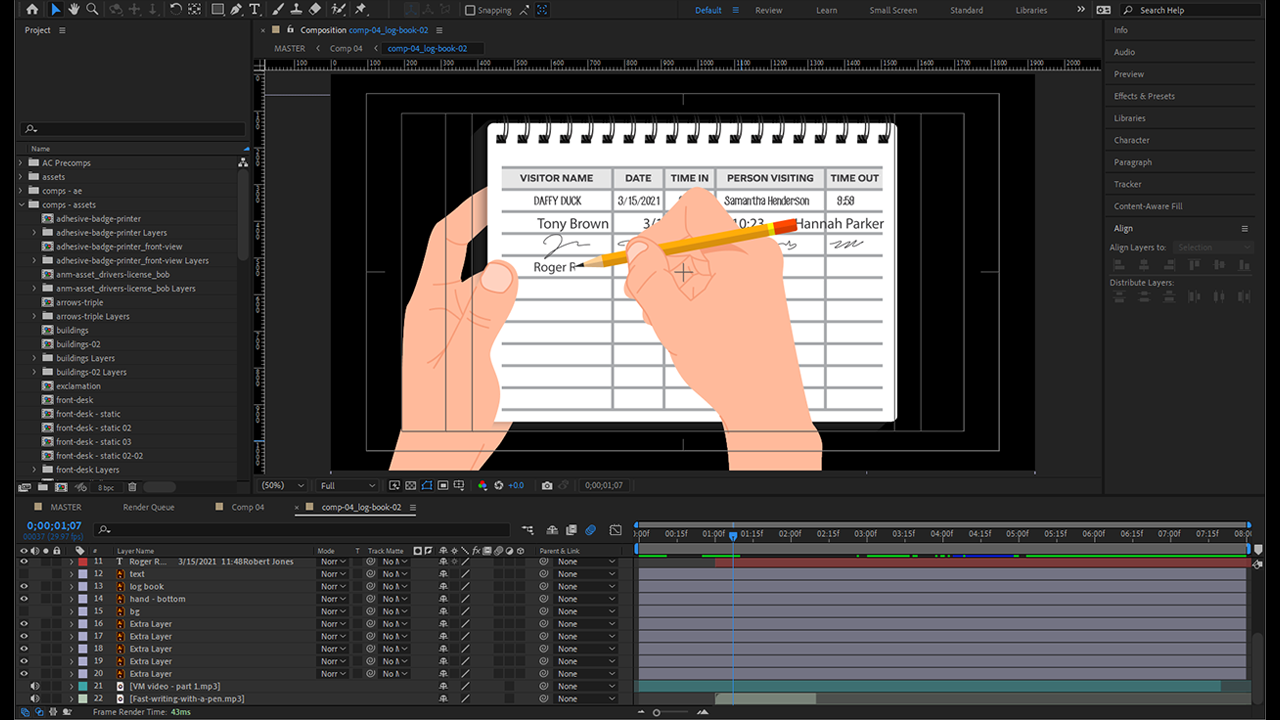The image size is (1280, 720).
Task: Switch to the Render Queue tab
Action: pos(148,507)
